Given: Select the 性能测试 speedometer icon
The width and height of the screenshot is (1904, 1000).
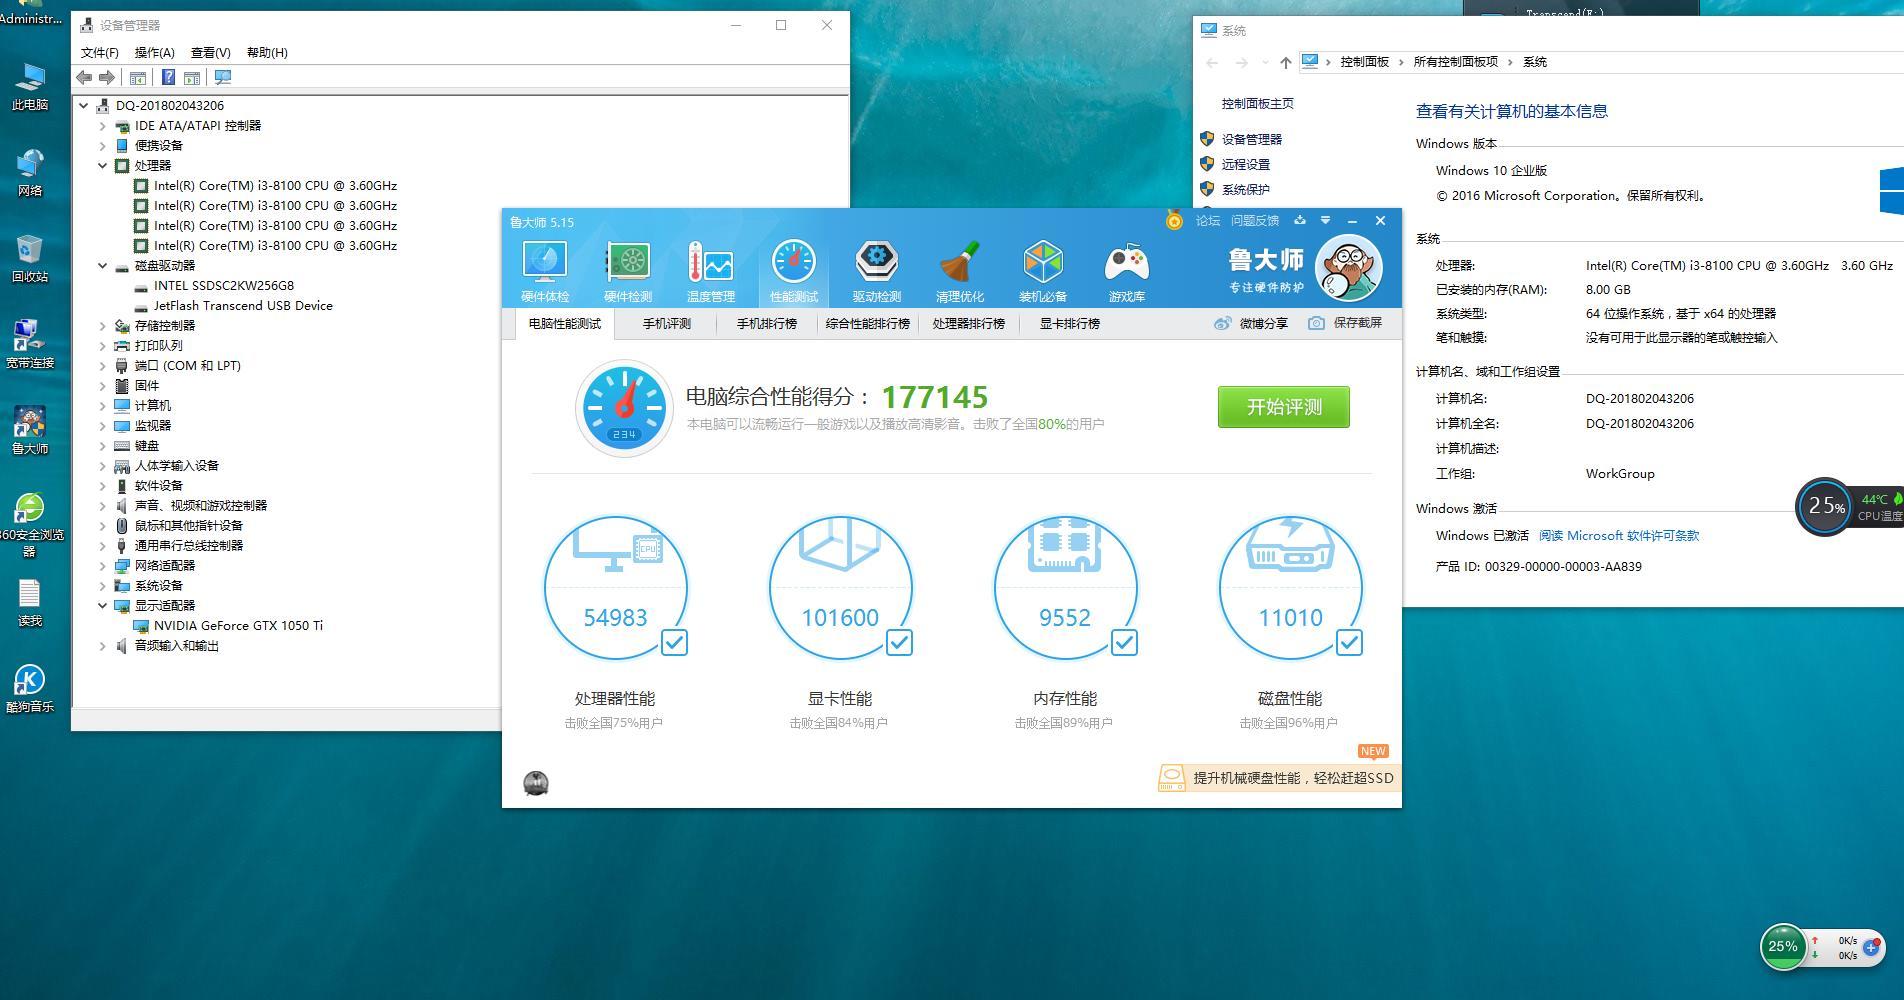Looking at the screenshot, I should tap(794, 271).
